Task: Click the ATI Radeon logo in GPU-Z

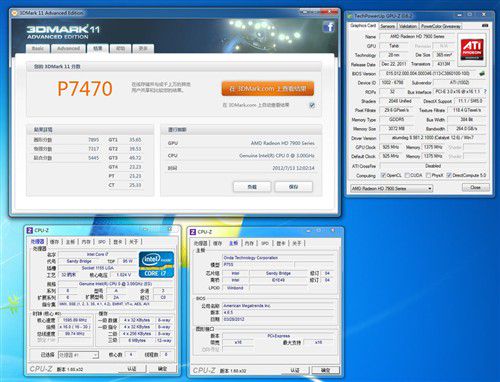Action: [x=472, y=49]
